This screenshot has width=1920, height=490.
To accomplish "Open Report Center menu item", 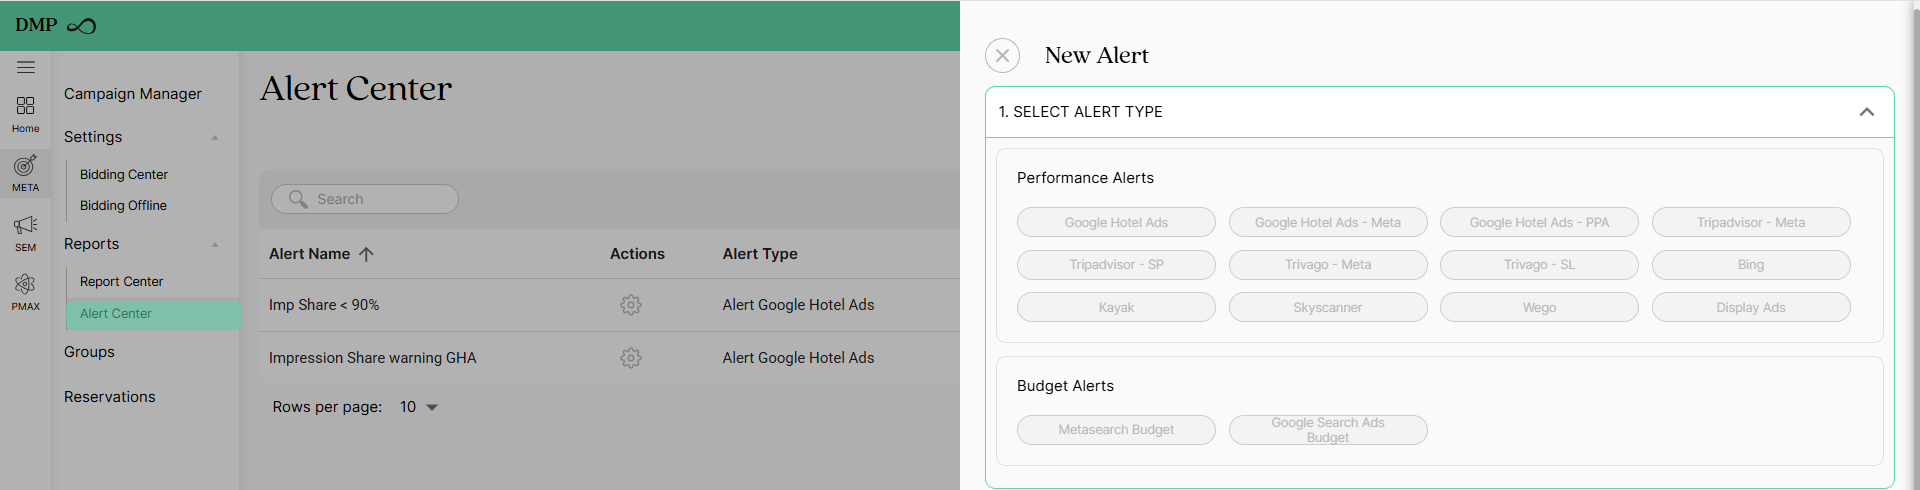I will click(121, 282).
